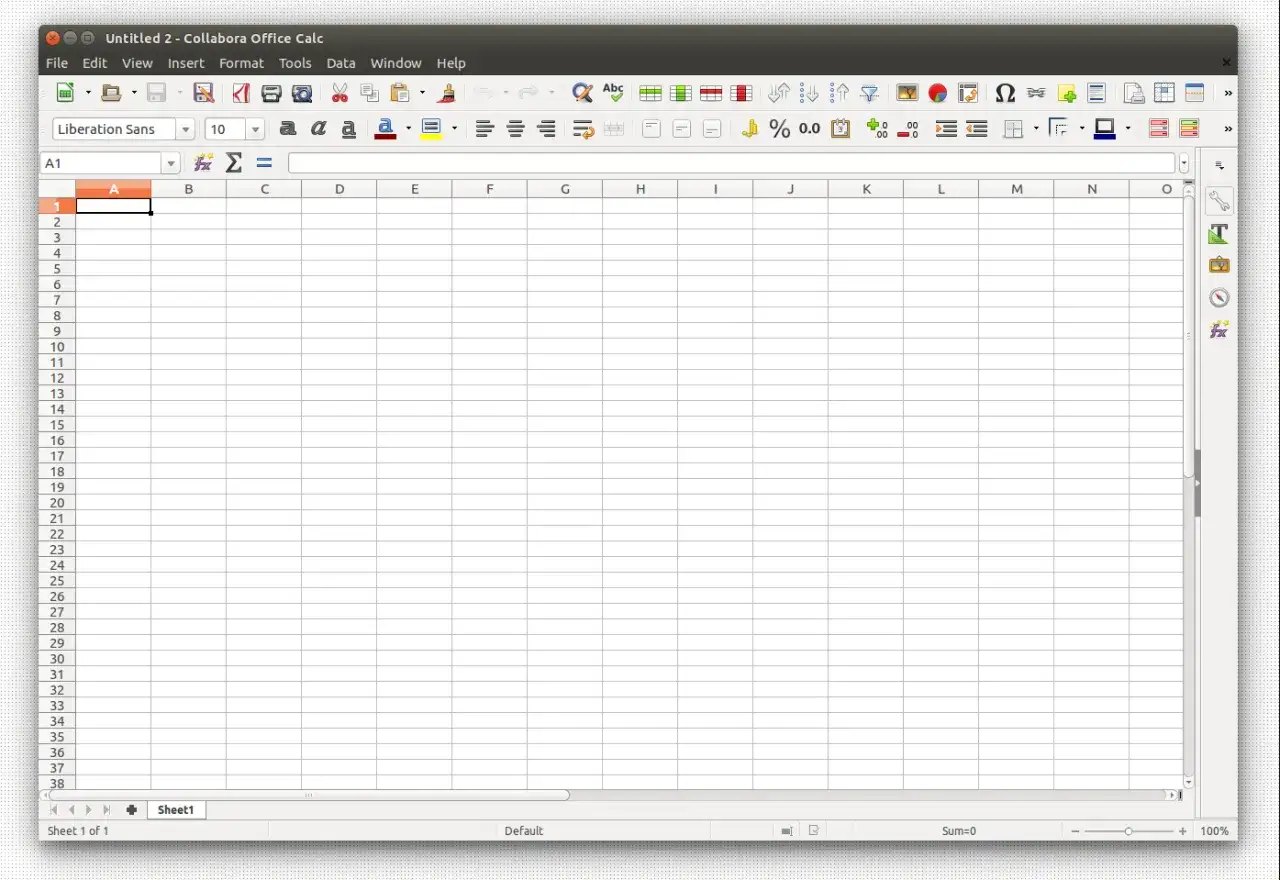Export the spreadsheet directly as PDF
This screenshot has height=880, width=1280.
coord(240,92)
